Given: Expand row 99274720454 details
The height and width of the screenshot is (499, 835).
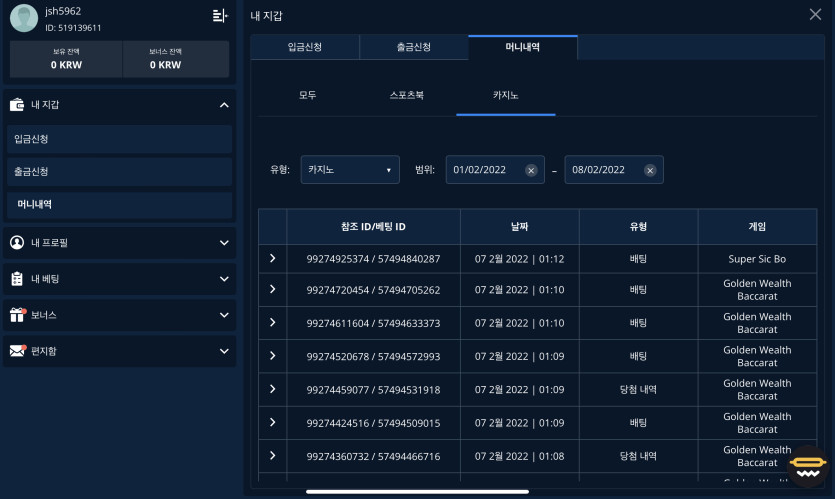Looking at the screenshot, I should pos(273,289).
